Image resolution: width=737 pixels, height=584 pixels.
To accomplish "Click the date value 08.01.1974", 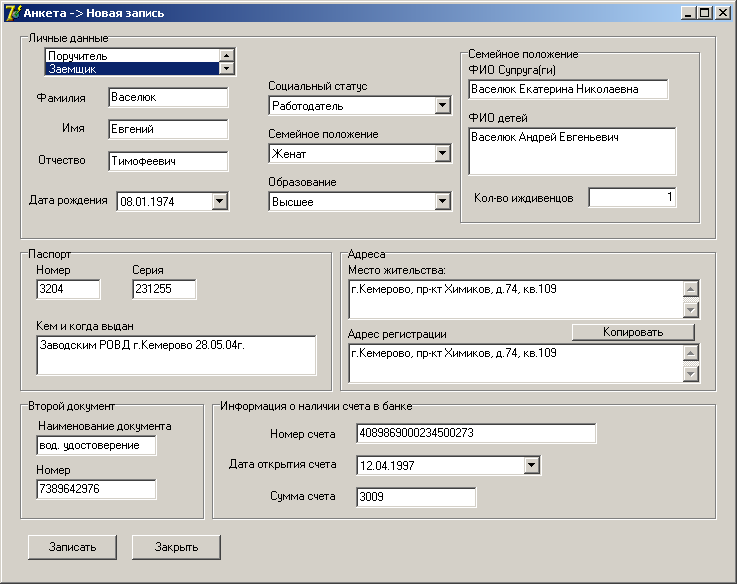I will point(147,202).
